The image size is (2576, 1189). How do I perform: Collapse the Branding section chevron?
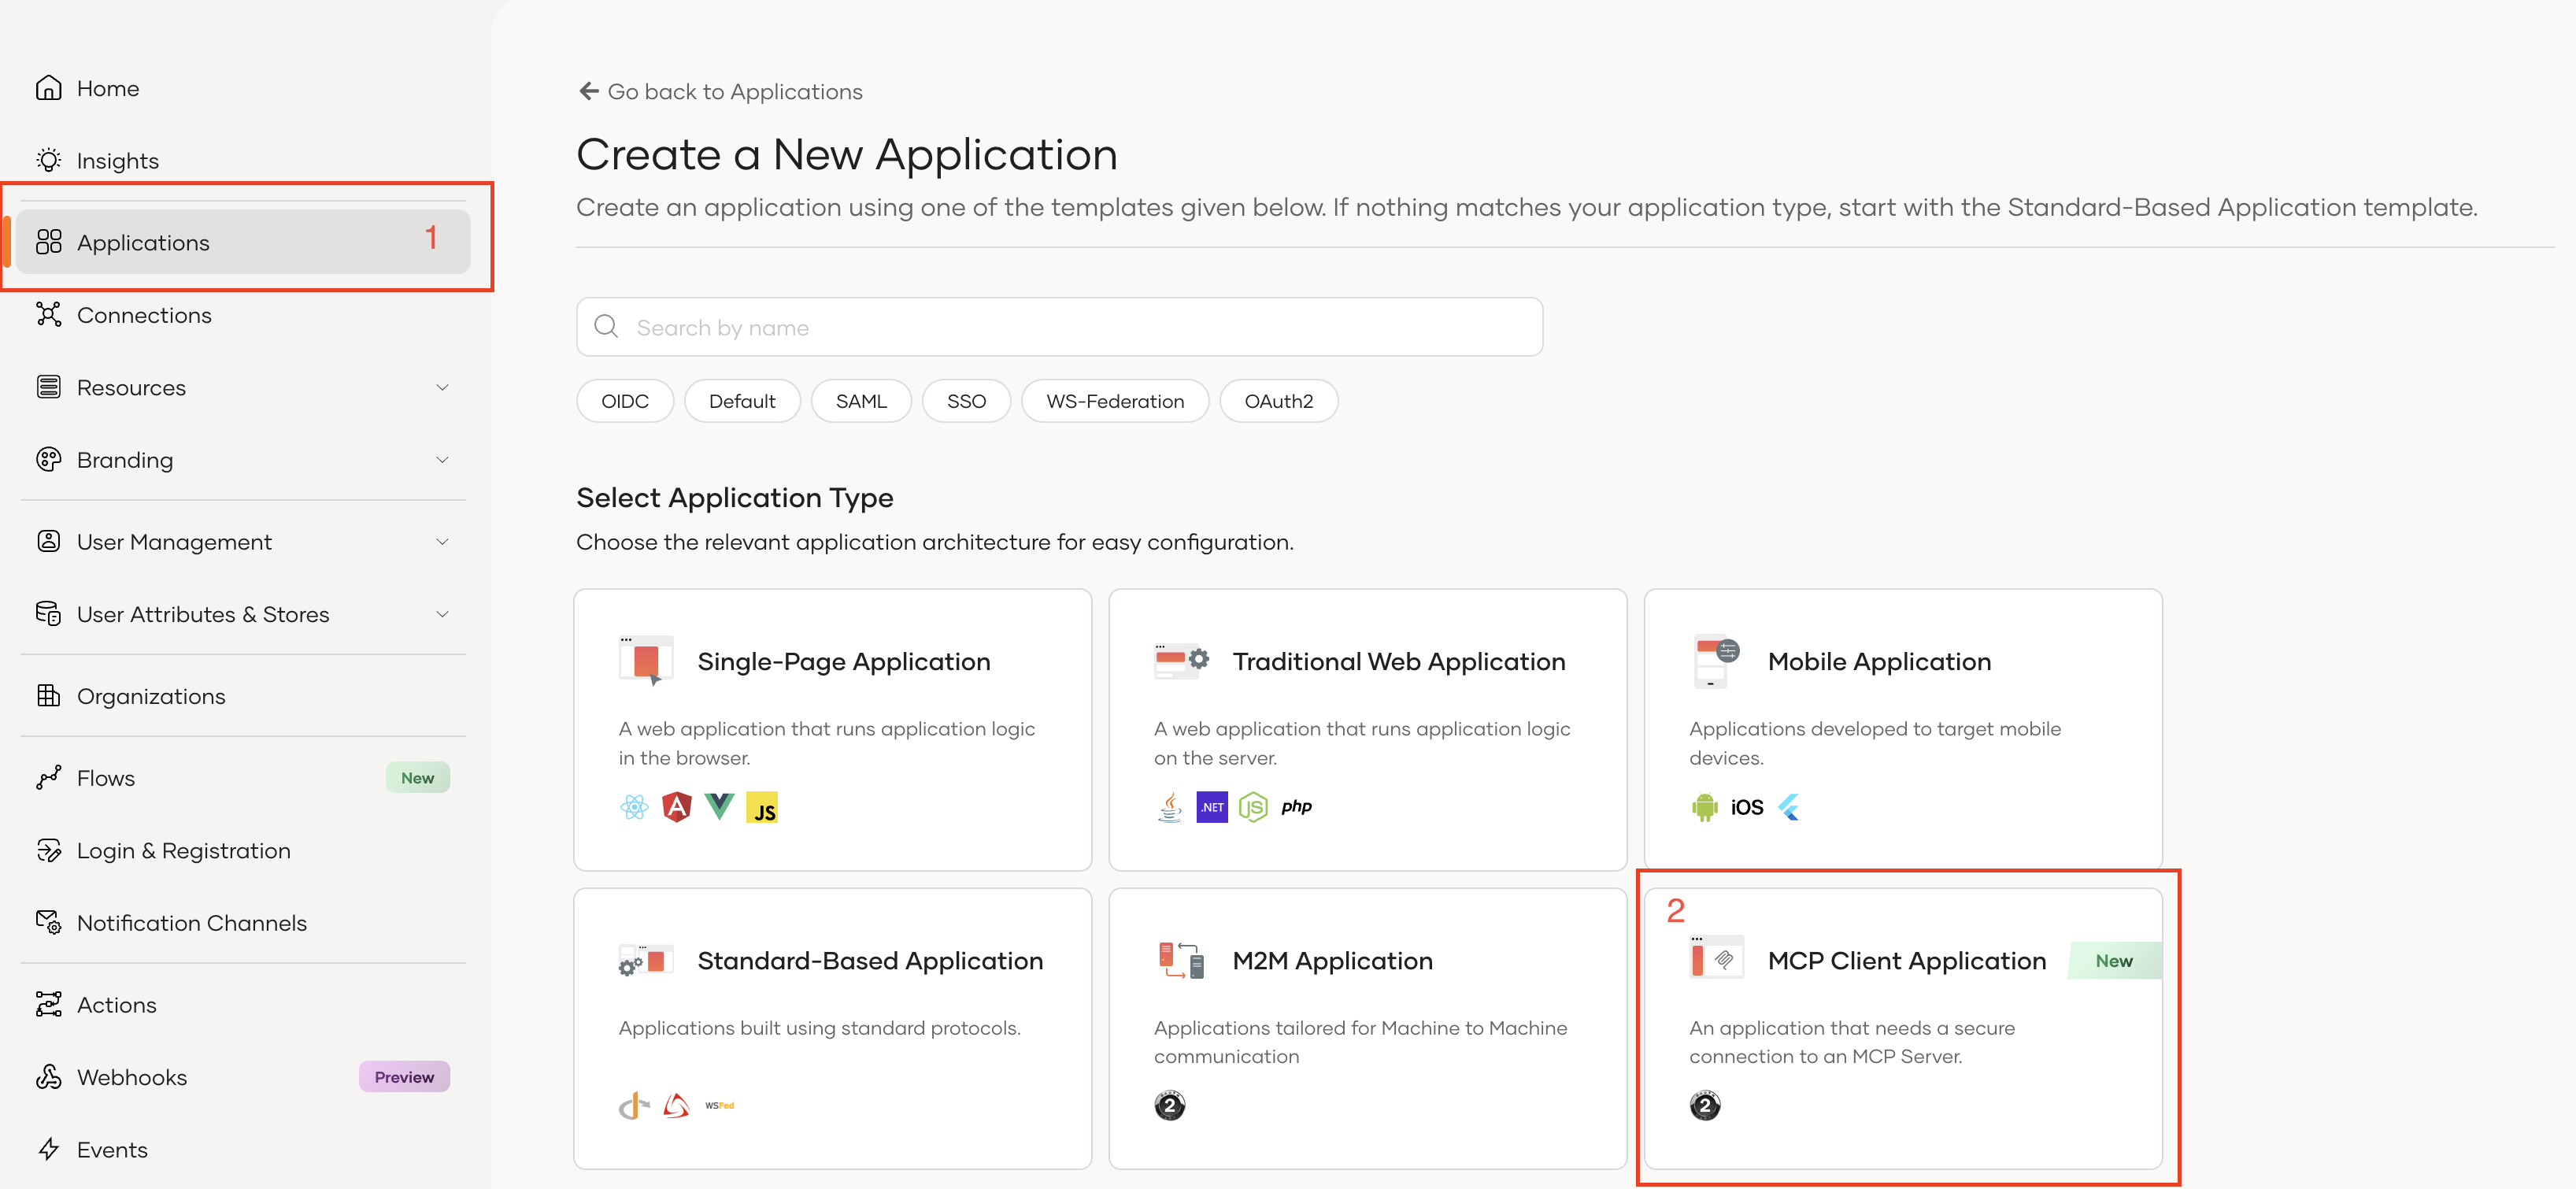click(x=443, y=460)
